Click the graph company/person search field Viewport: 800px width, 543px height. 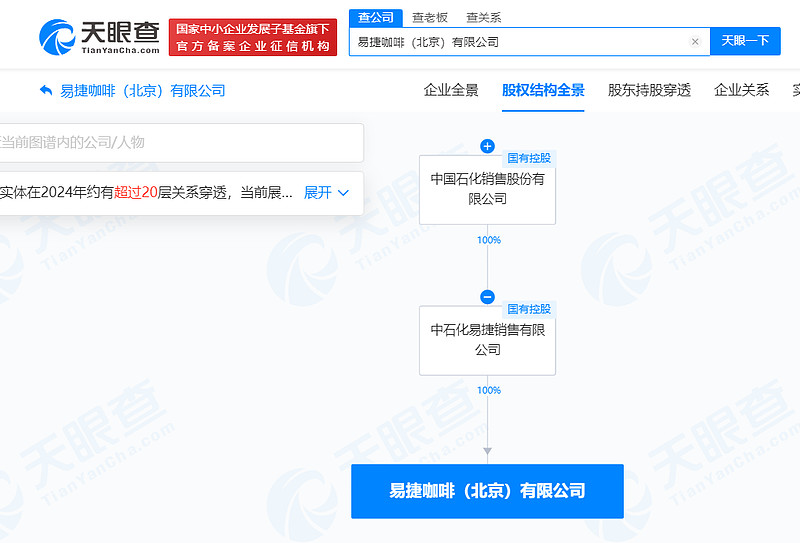coord(181,142)
